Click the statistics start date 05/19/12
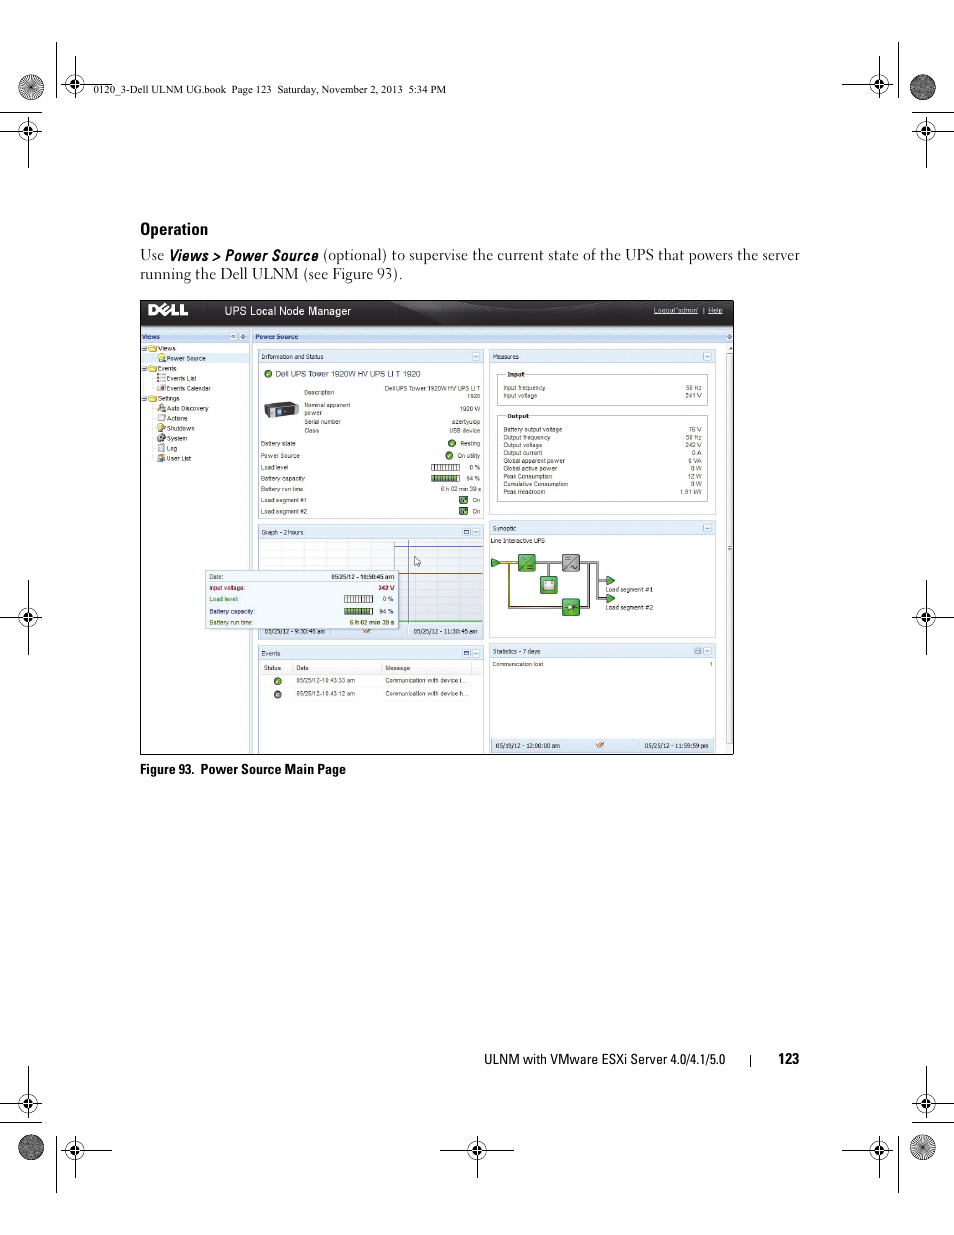 pos(528,745)
